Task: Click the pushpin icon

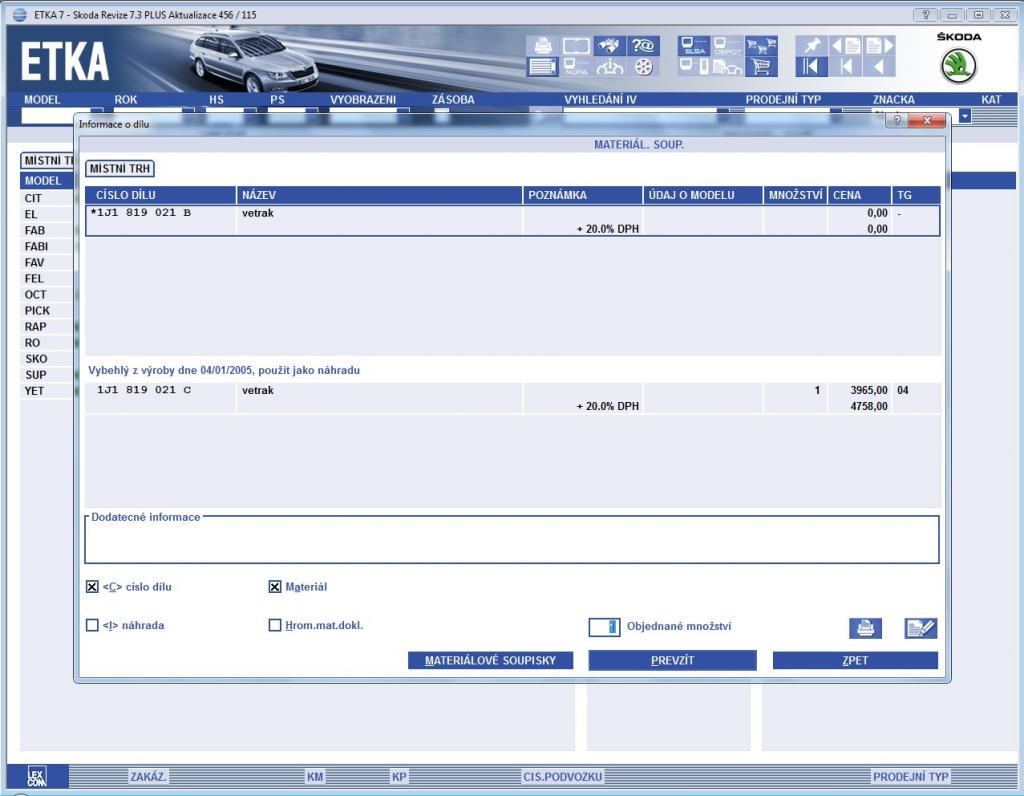Action: point(812,46)
